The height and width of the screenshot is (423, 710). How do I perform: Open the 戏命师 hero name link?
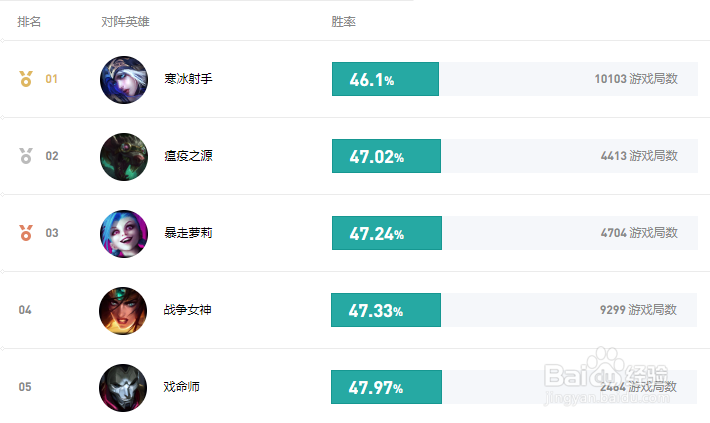click(182, 387)
